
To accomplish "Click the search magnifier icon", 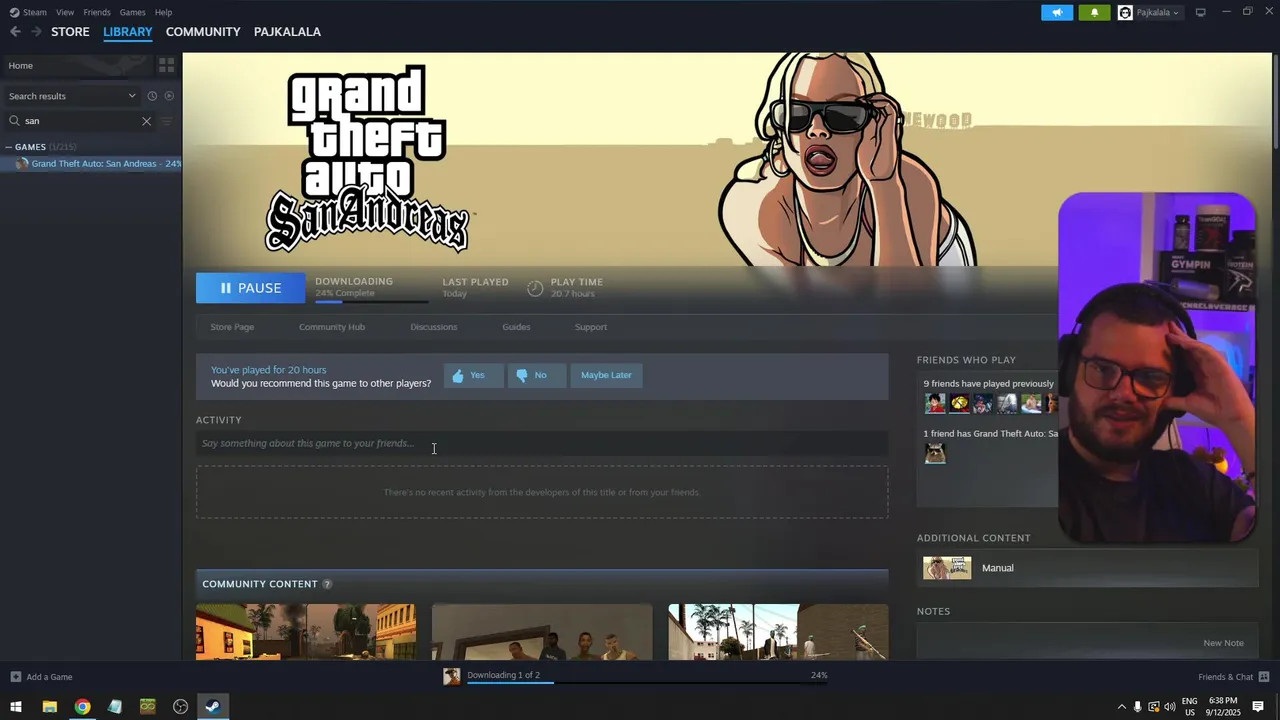I will click(14, 121).
